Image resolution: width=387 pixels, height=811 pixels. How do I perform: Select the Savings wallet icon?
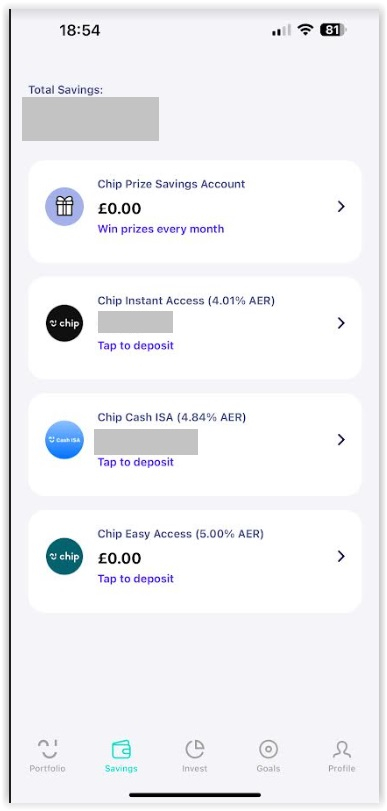[x=121, y=748]
